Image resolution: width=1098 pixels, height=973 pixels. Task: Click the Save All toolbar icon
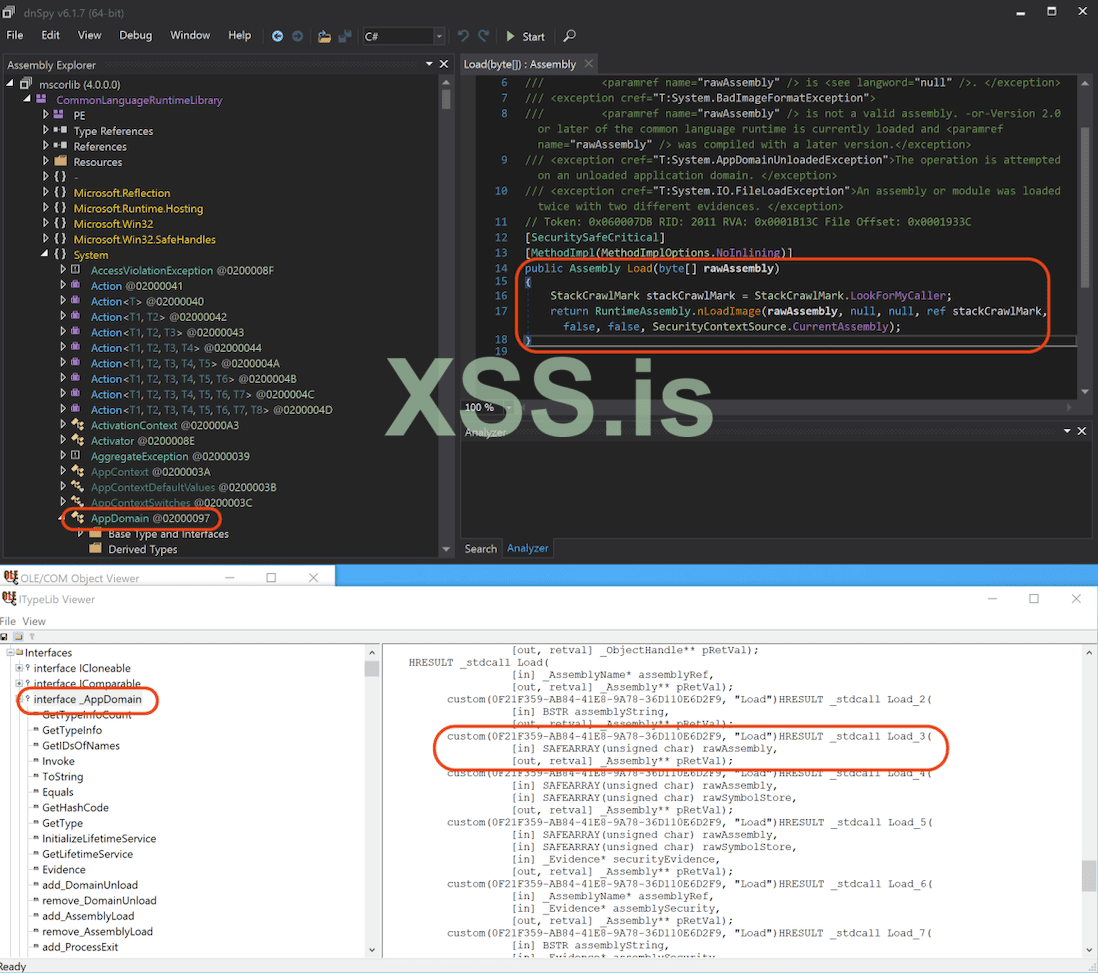point(345,36)
